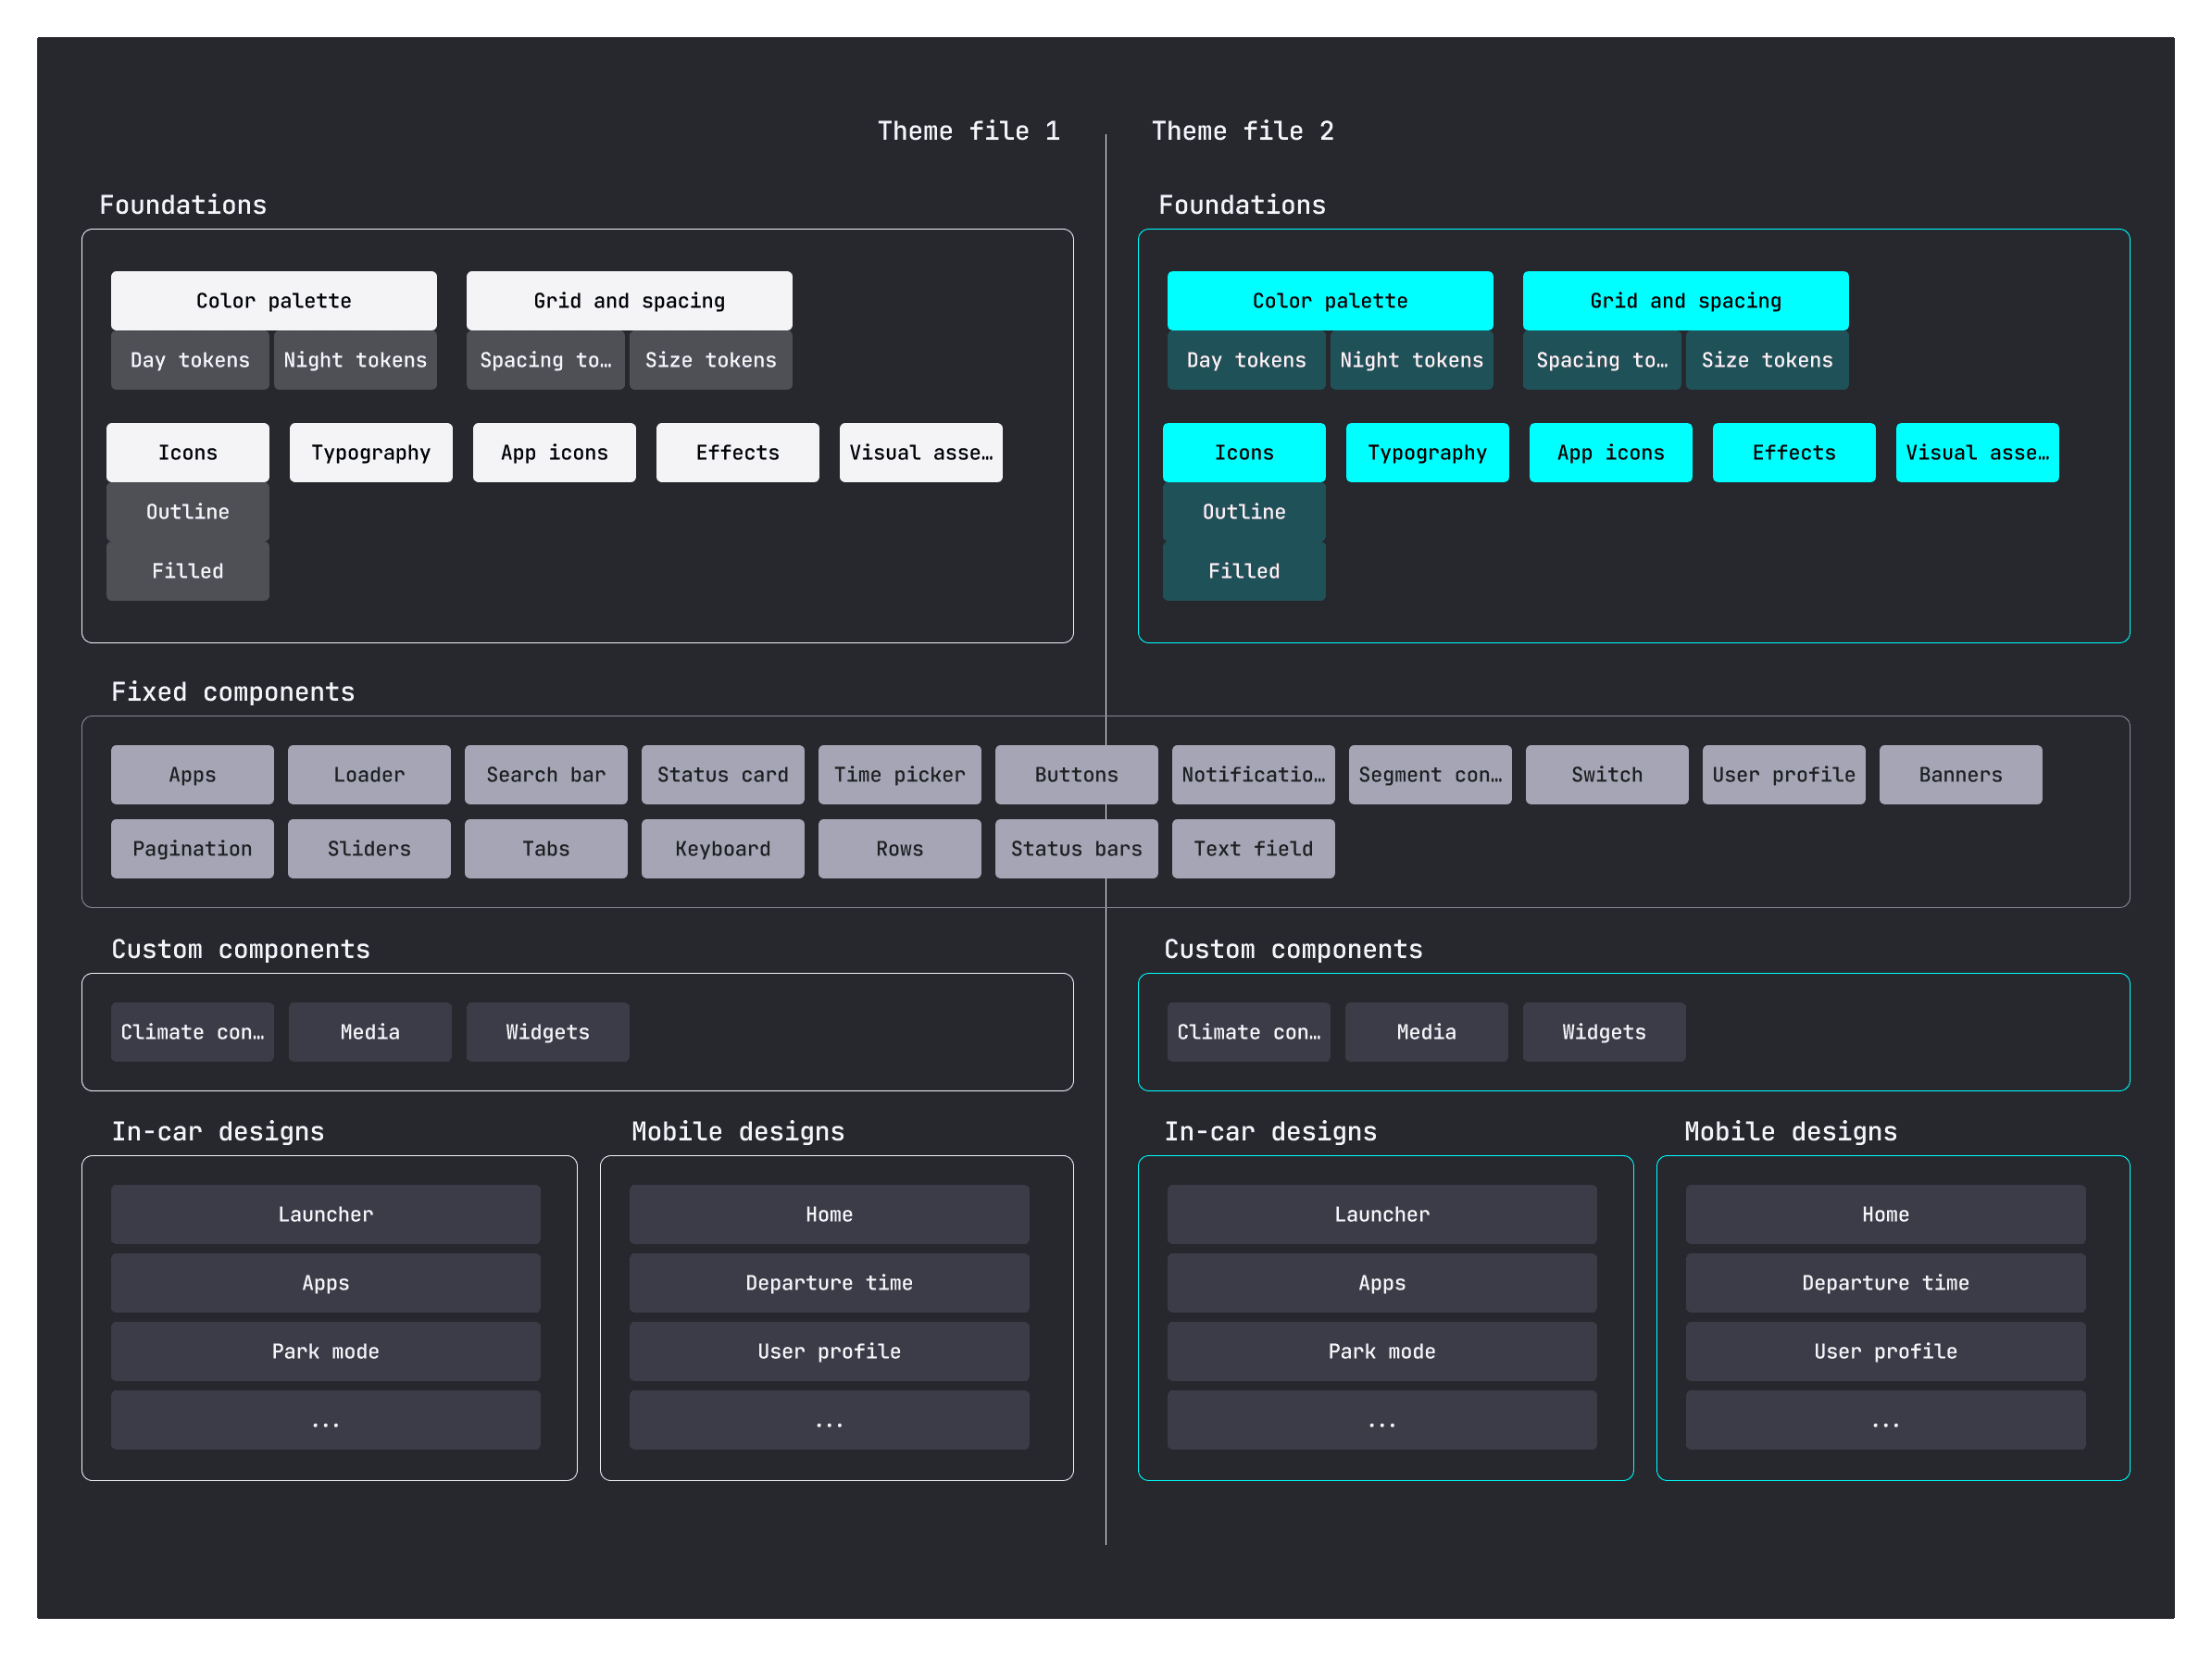
Task: Expand Outline under Icons in Theme file 1
Action: (187, 511)
